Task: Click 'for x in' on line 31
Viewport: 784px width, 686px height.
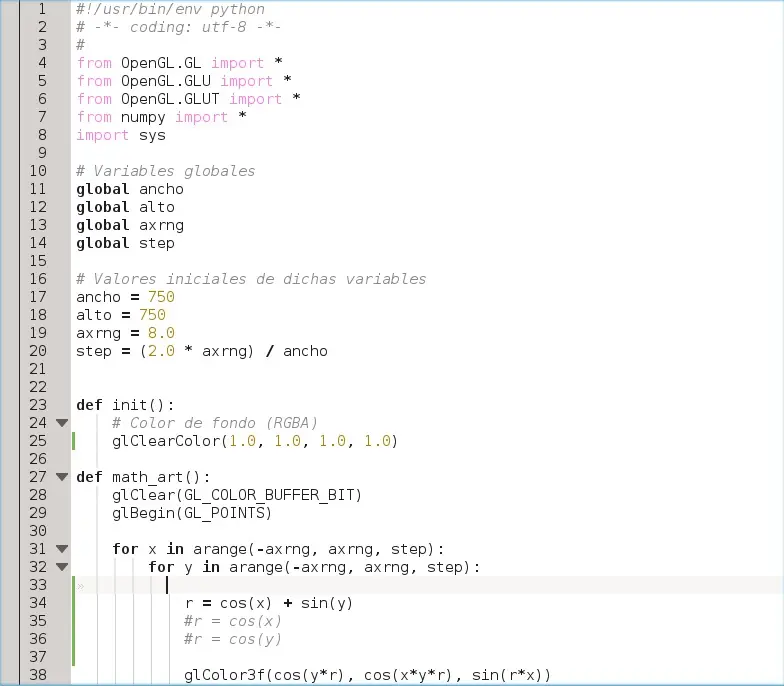Action: click(x=148, y=549)
